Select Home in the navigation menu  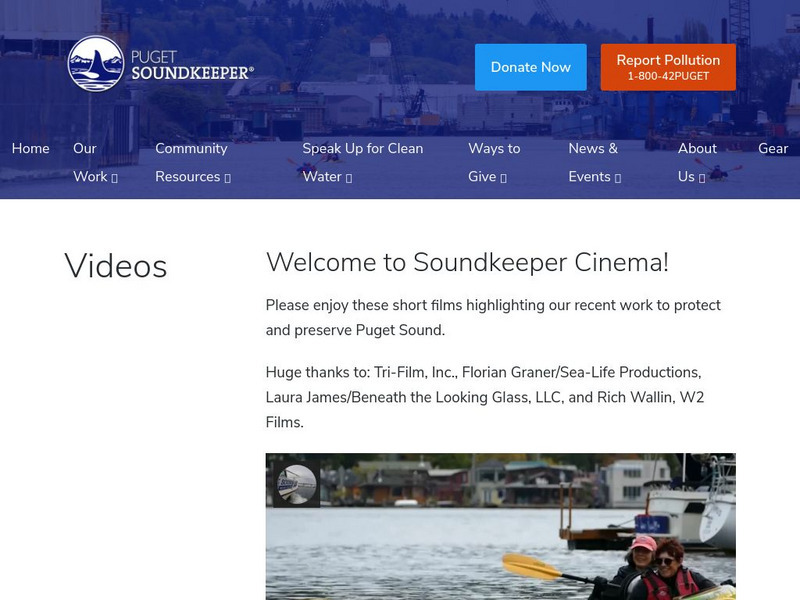point(30,148)
